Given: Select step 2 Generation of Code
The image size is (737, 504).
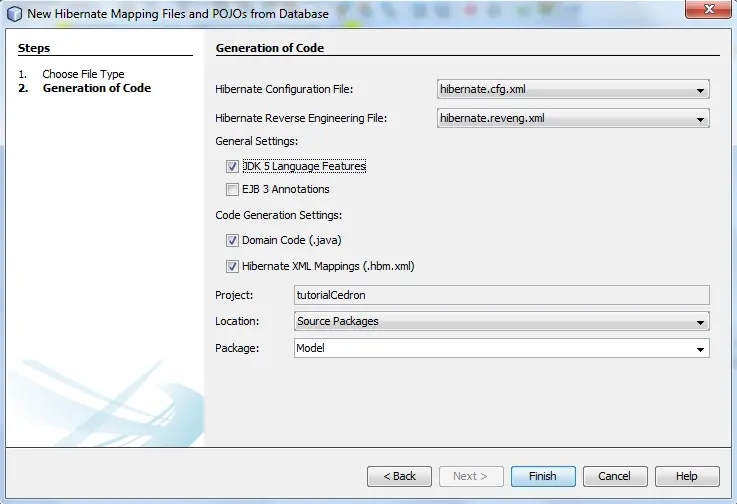Looking at the screenshot, I should click(96, 88).
